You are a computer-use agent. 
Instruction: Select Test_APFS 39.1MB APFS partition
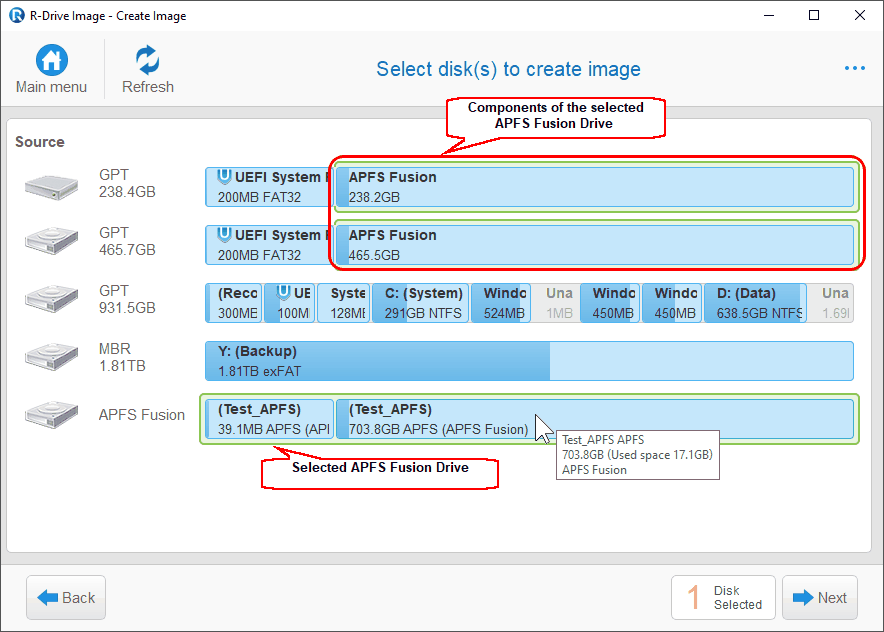tap(269, 419)
